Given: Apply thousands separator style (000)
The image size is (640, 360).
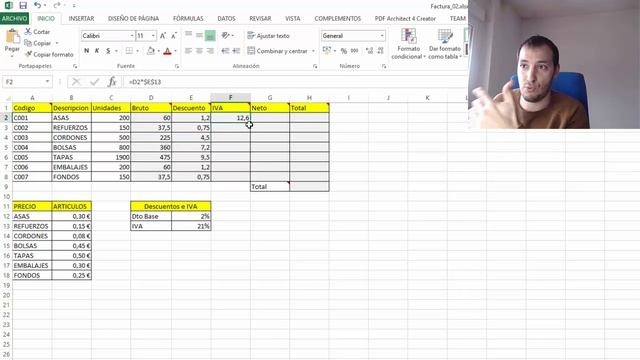Looking at the screenshot, I should click(x=354, y=51).
